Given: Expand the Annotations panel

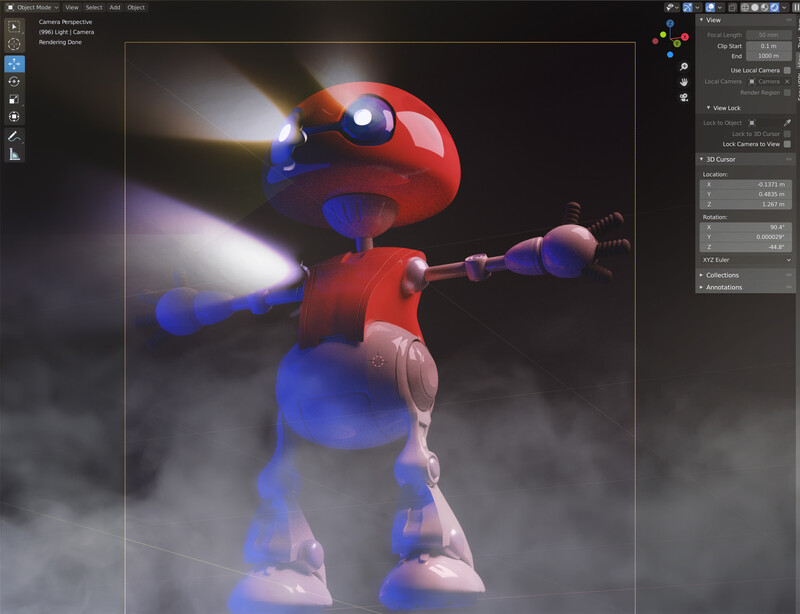Looking at the screenshot, I should (x=702, y=287).
